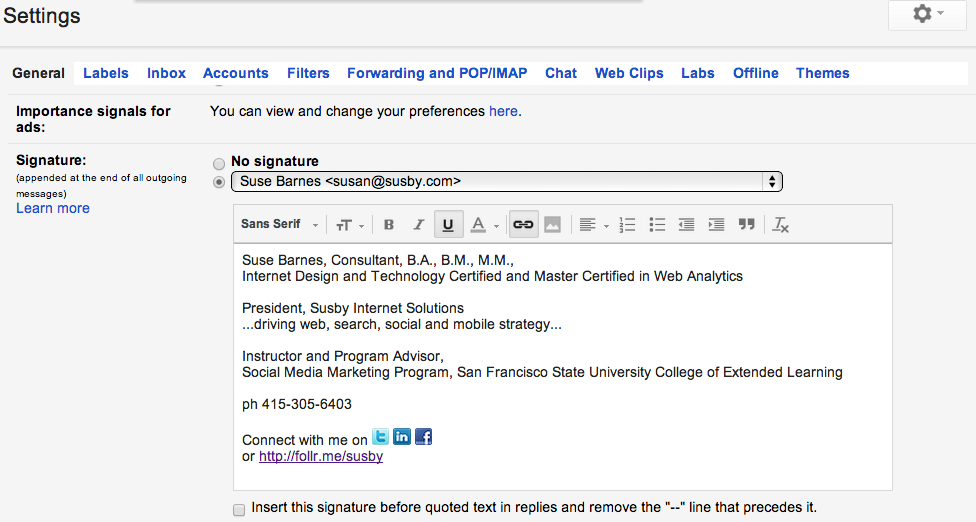
Task: Increase indent in the signature editor
Action: click(716, 225)
